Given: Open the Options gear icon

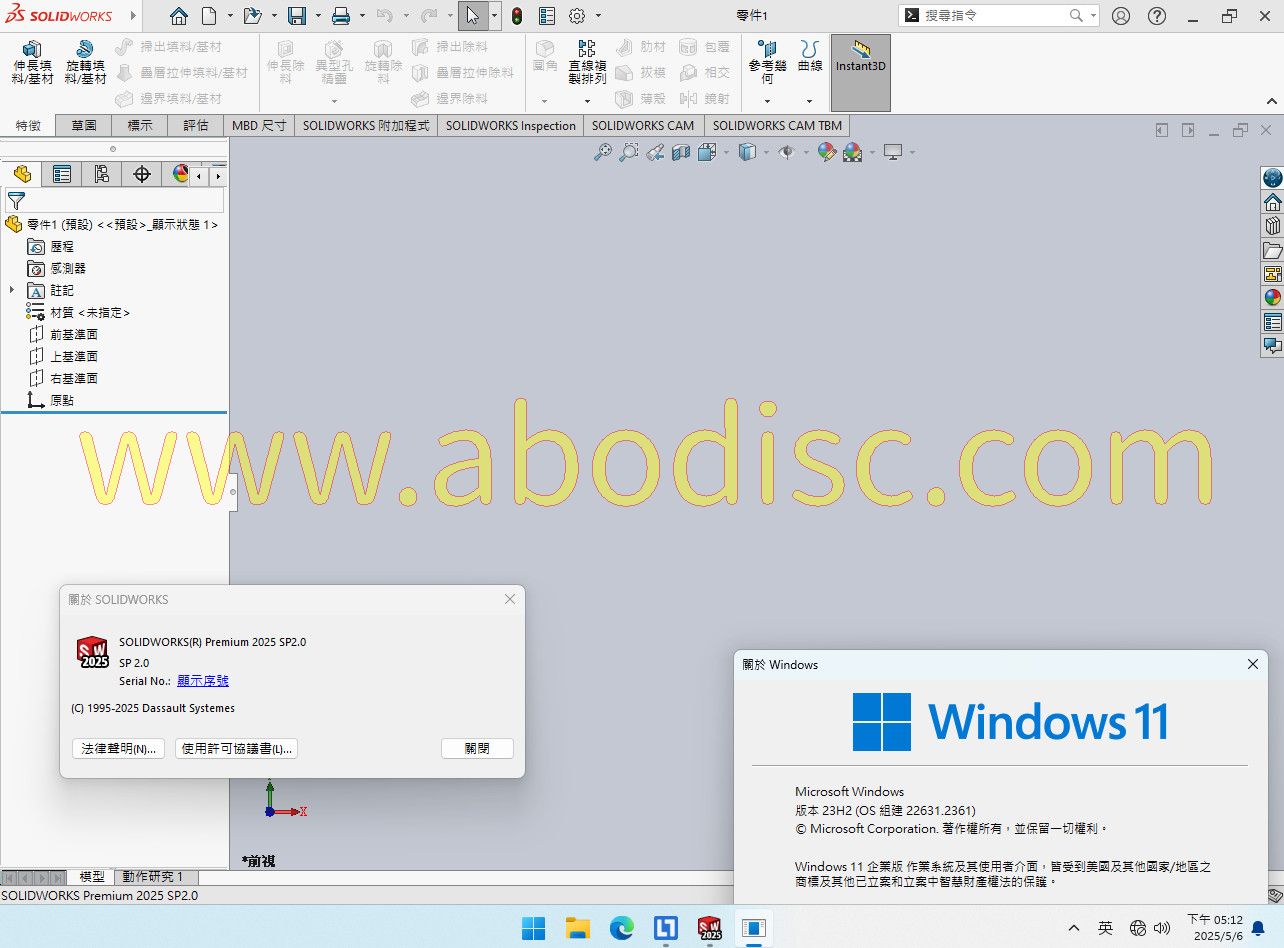Looking at the screenshot, I should pyautogui.click(x=577, y=16).
